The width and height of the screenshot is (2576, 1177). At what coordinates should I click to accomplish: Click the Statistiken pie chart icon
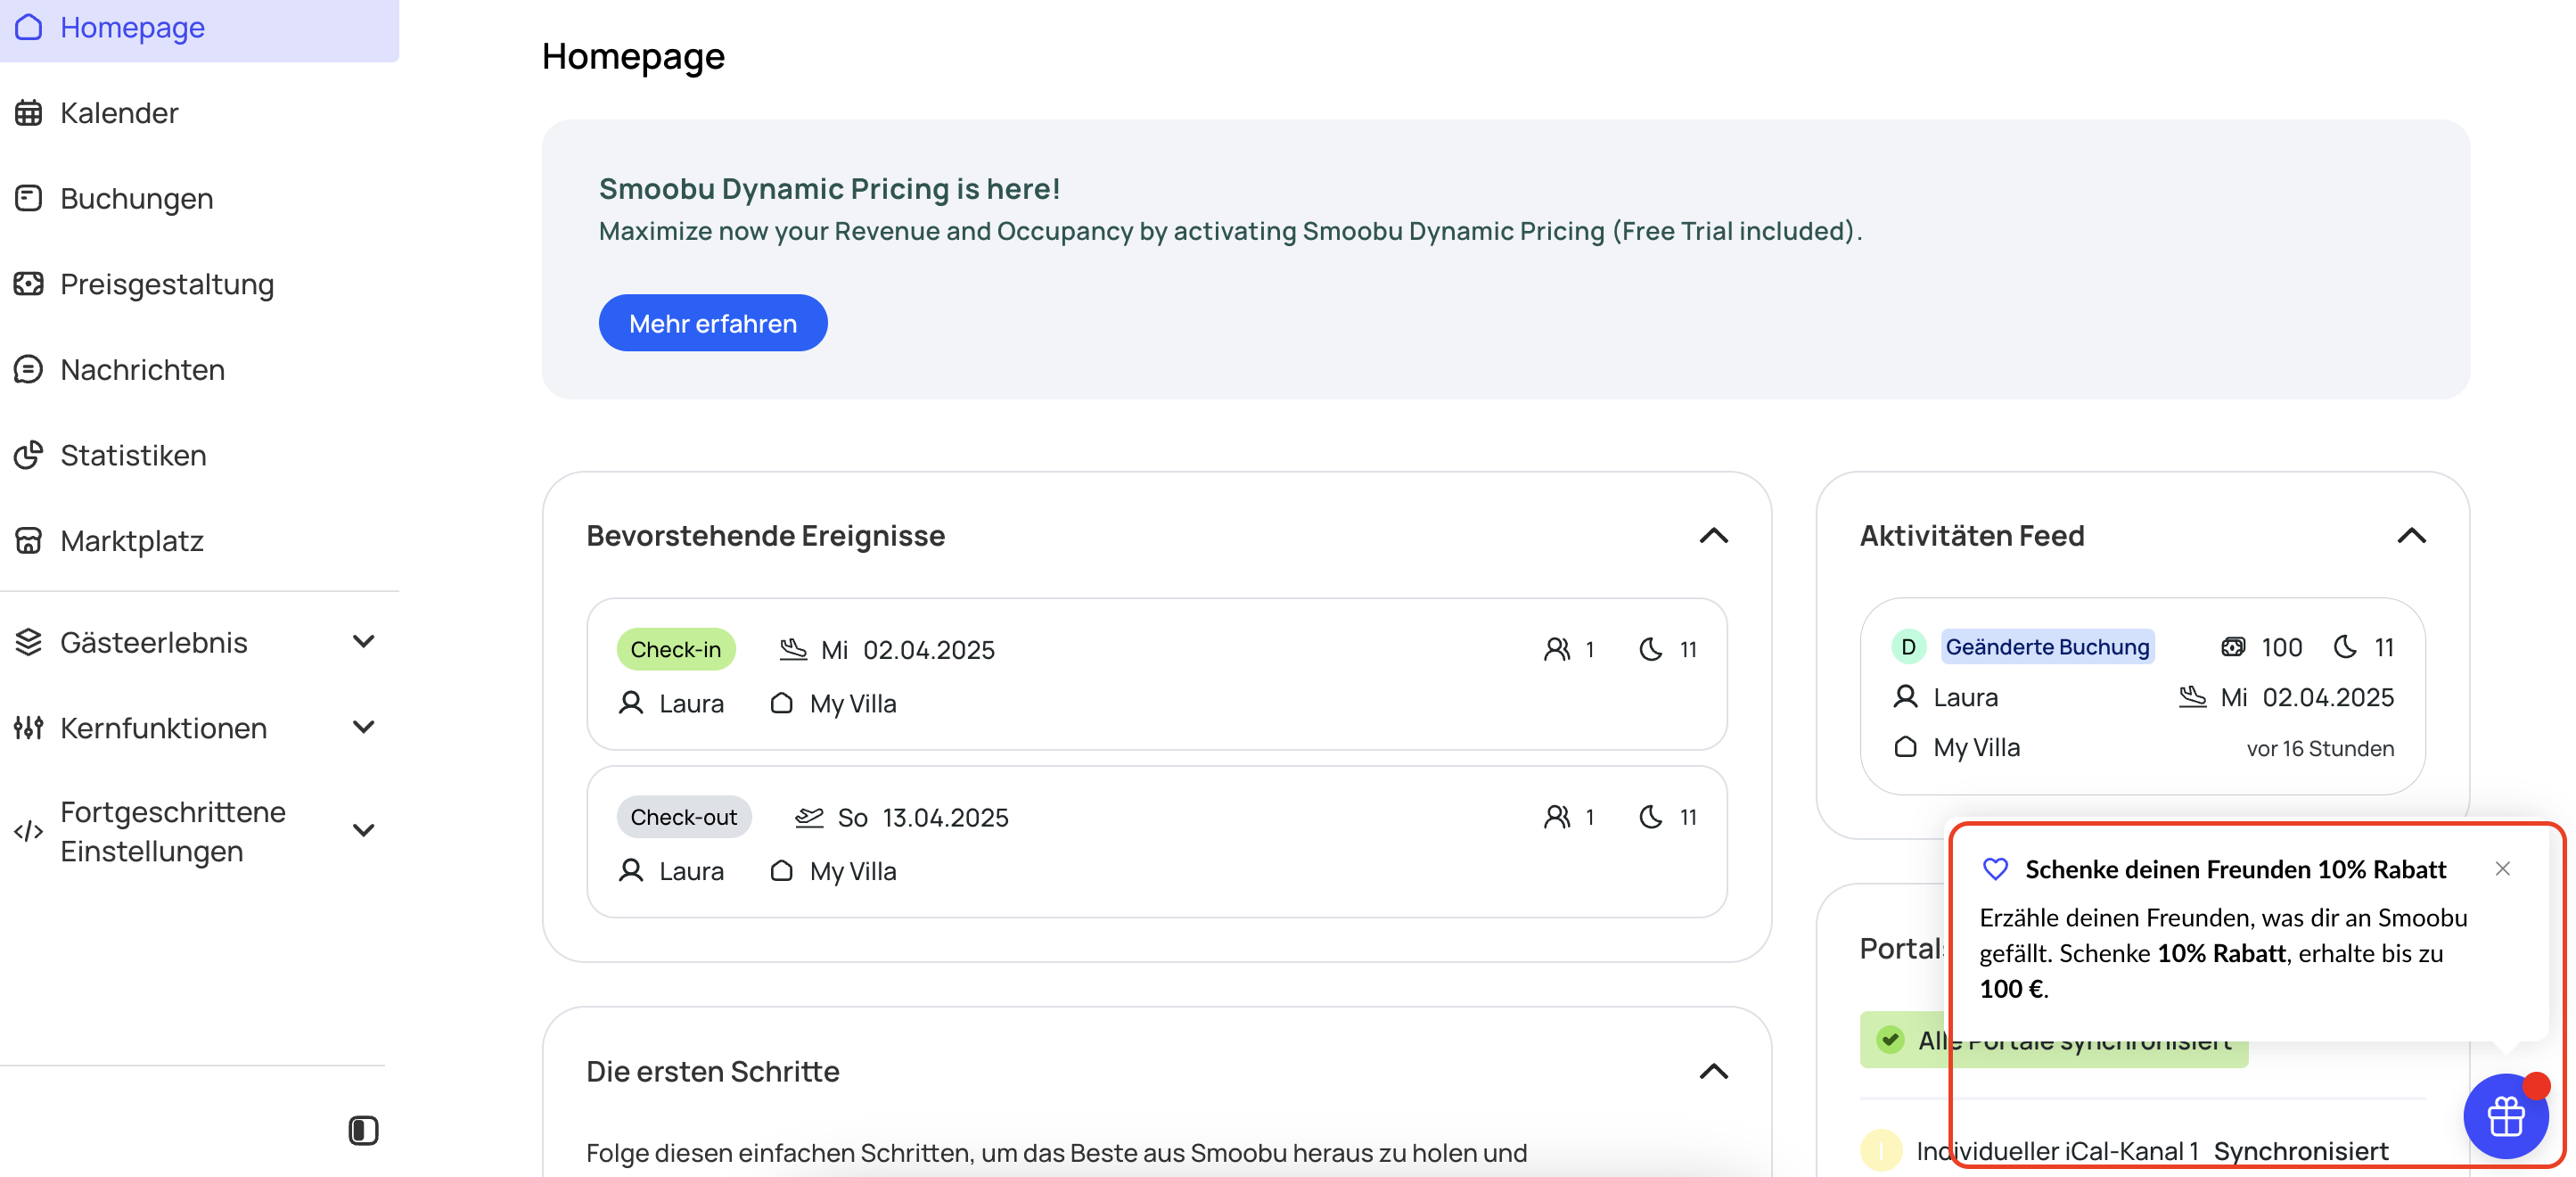[x=28, y=455]
